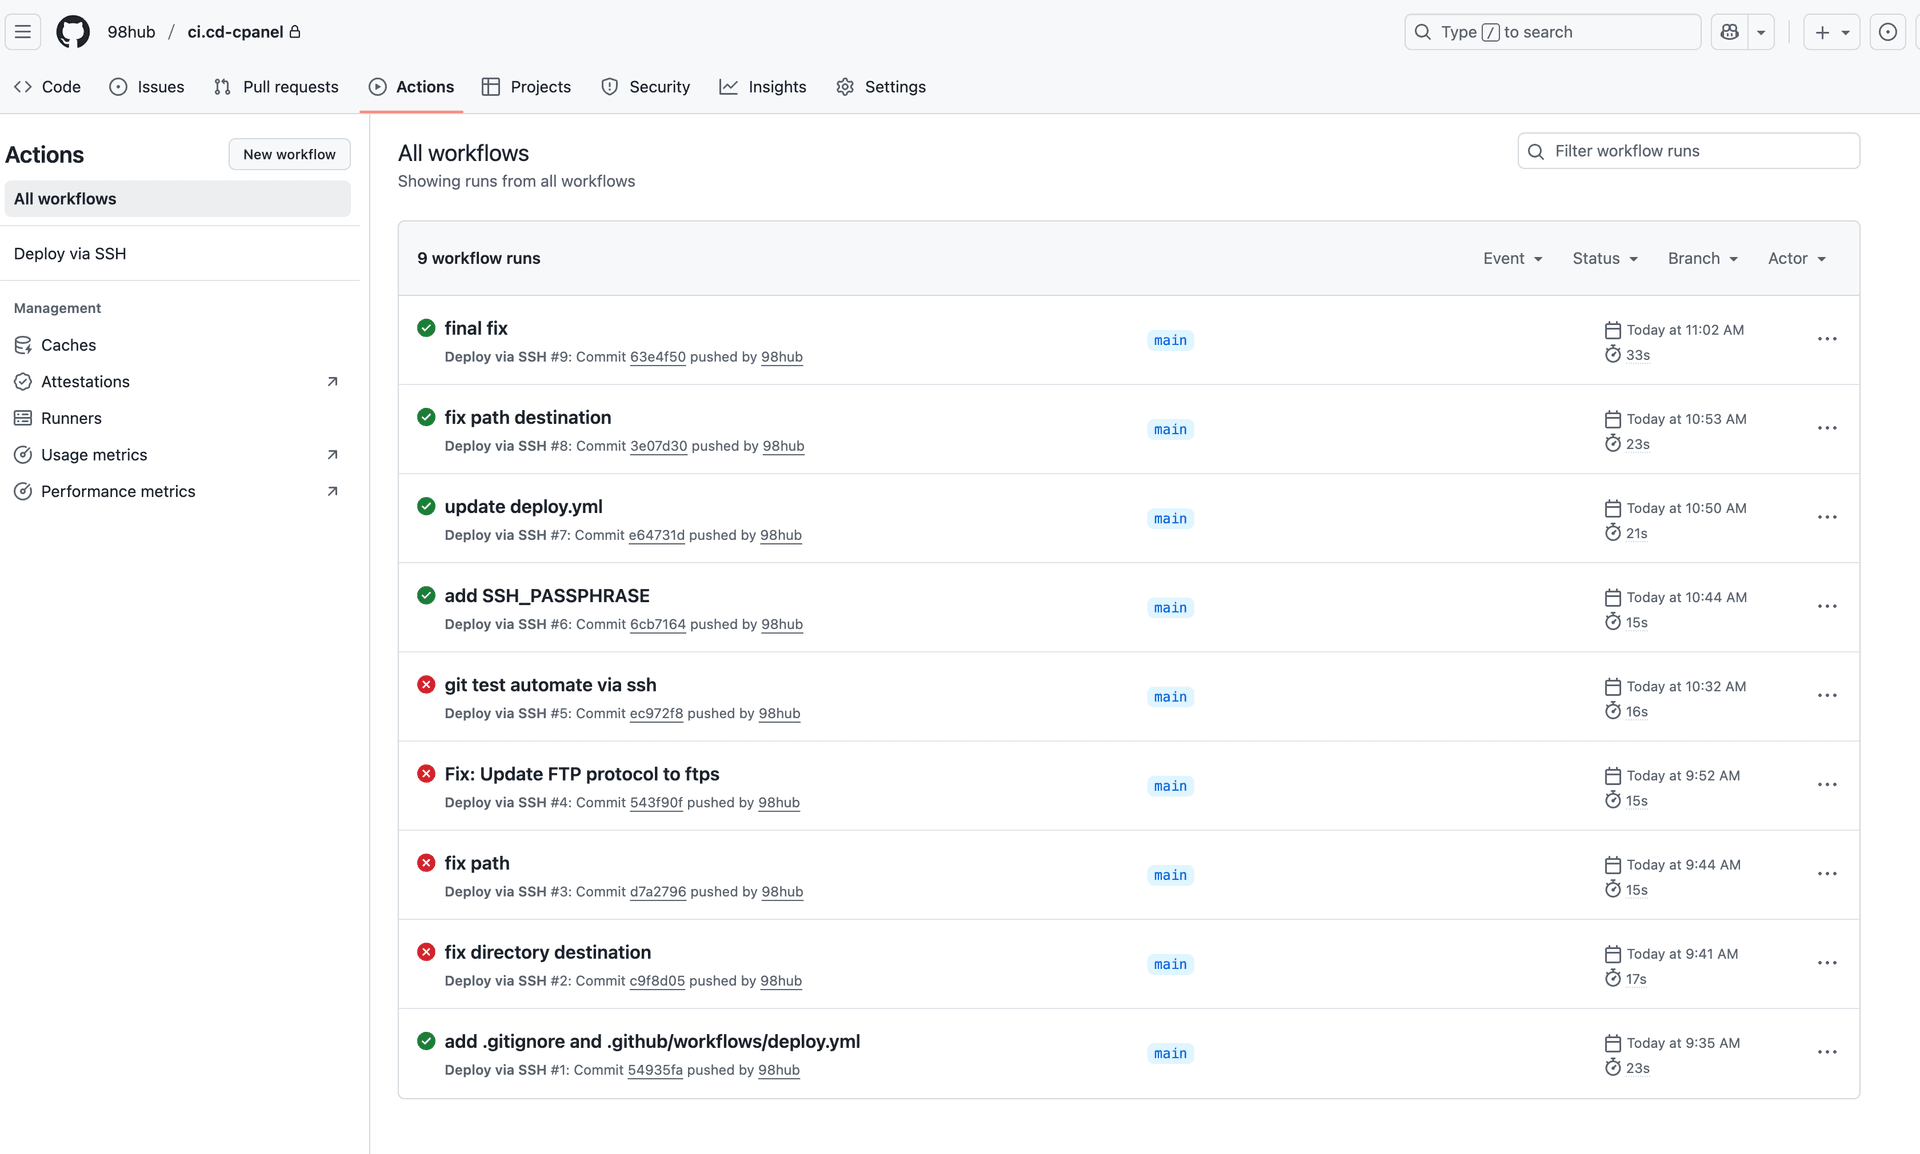The width and height of the screenshot is (1920, 1154).
Task: Open Usage metrics via its external-link arrow
Action: coord(333,454)
